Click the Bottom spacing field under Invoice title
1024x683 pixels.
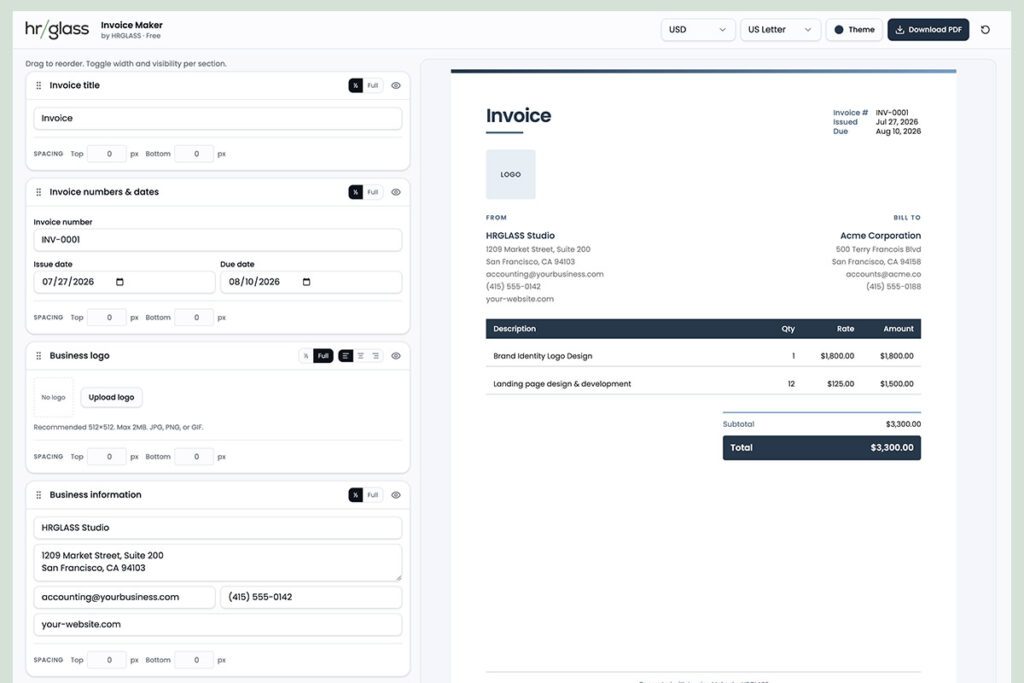pyautogui.click(x=194, y=154)
